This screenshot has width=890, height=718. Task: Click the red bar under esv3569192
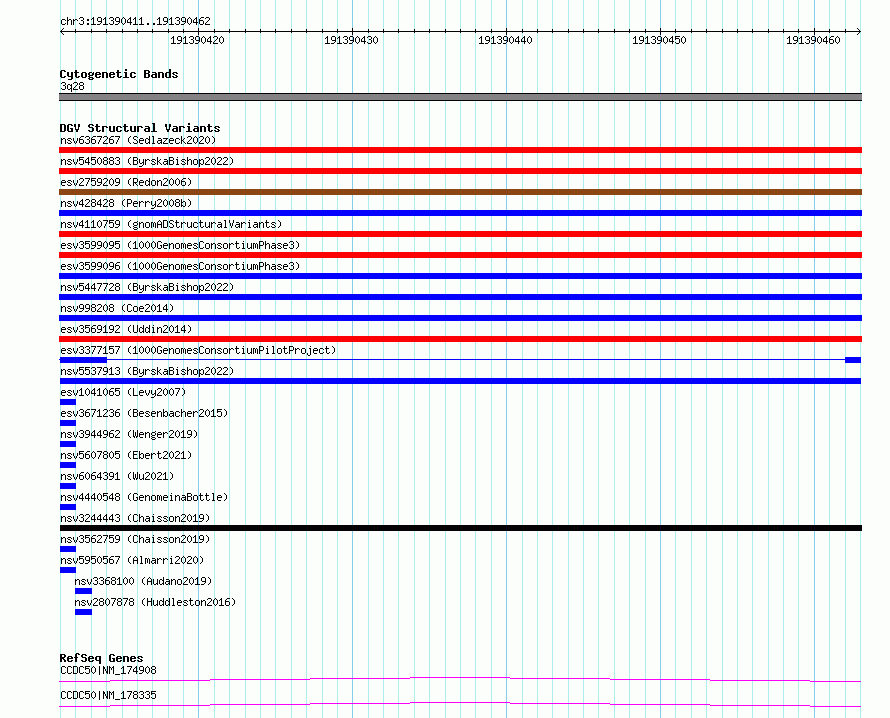(460, 339)
